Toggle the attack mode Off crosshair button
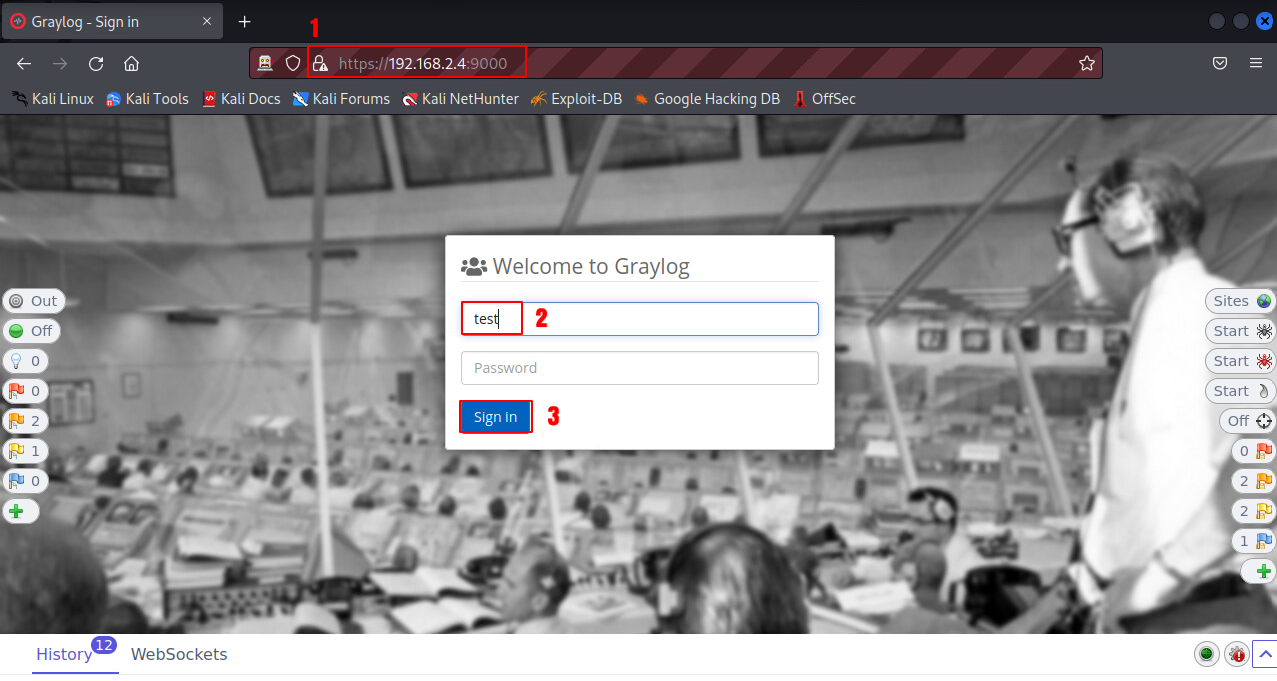This screenshot has height=681, width=1277. 1248,421
